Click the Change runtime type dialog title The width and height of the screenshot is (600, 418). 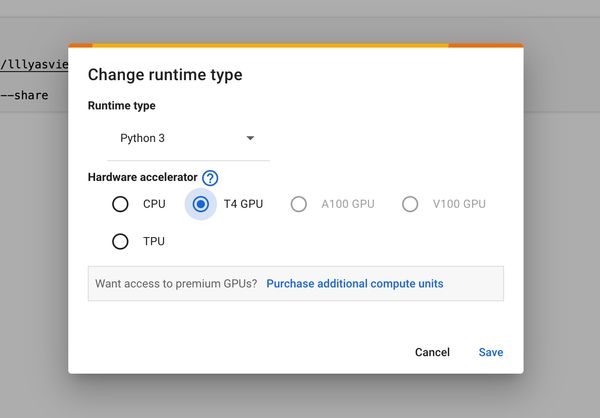(x=165, y=75)
